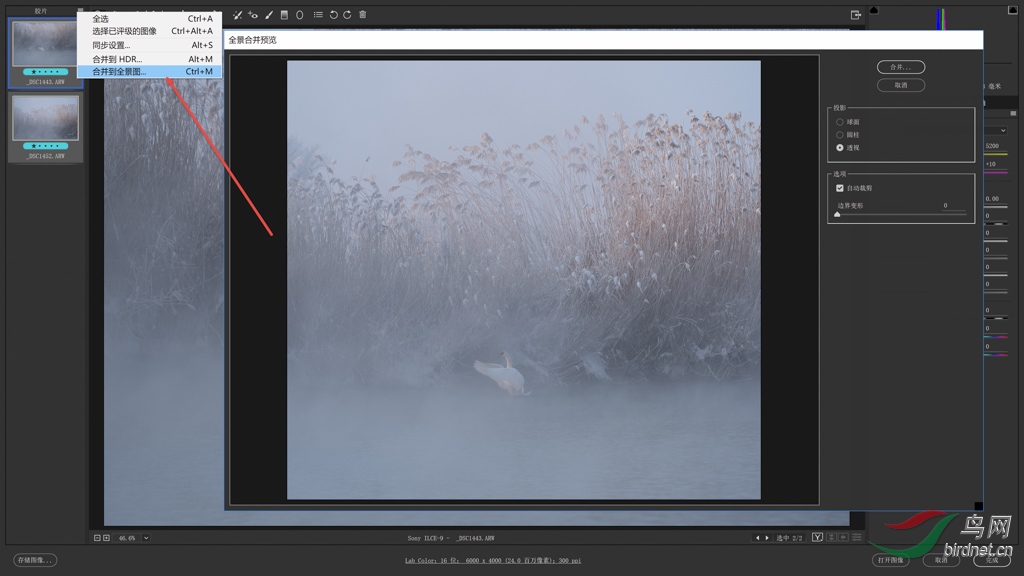Expand the white balance dropdown in right panel

[x=1003, y=130]
